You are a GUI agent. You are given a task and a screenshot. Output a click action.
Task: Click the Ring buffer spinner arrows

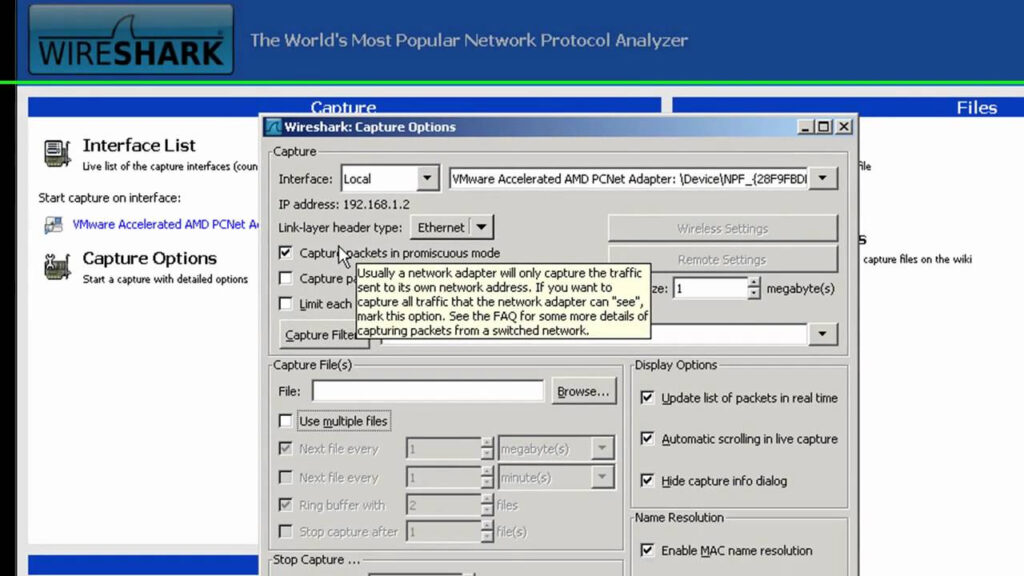pos(487,505)
